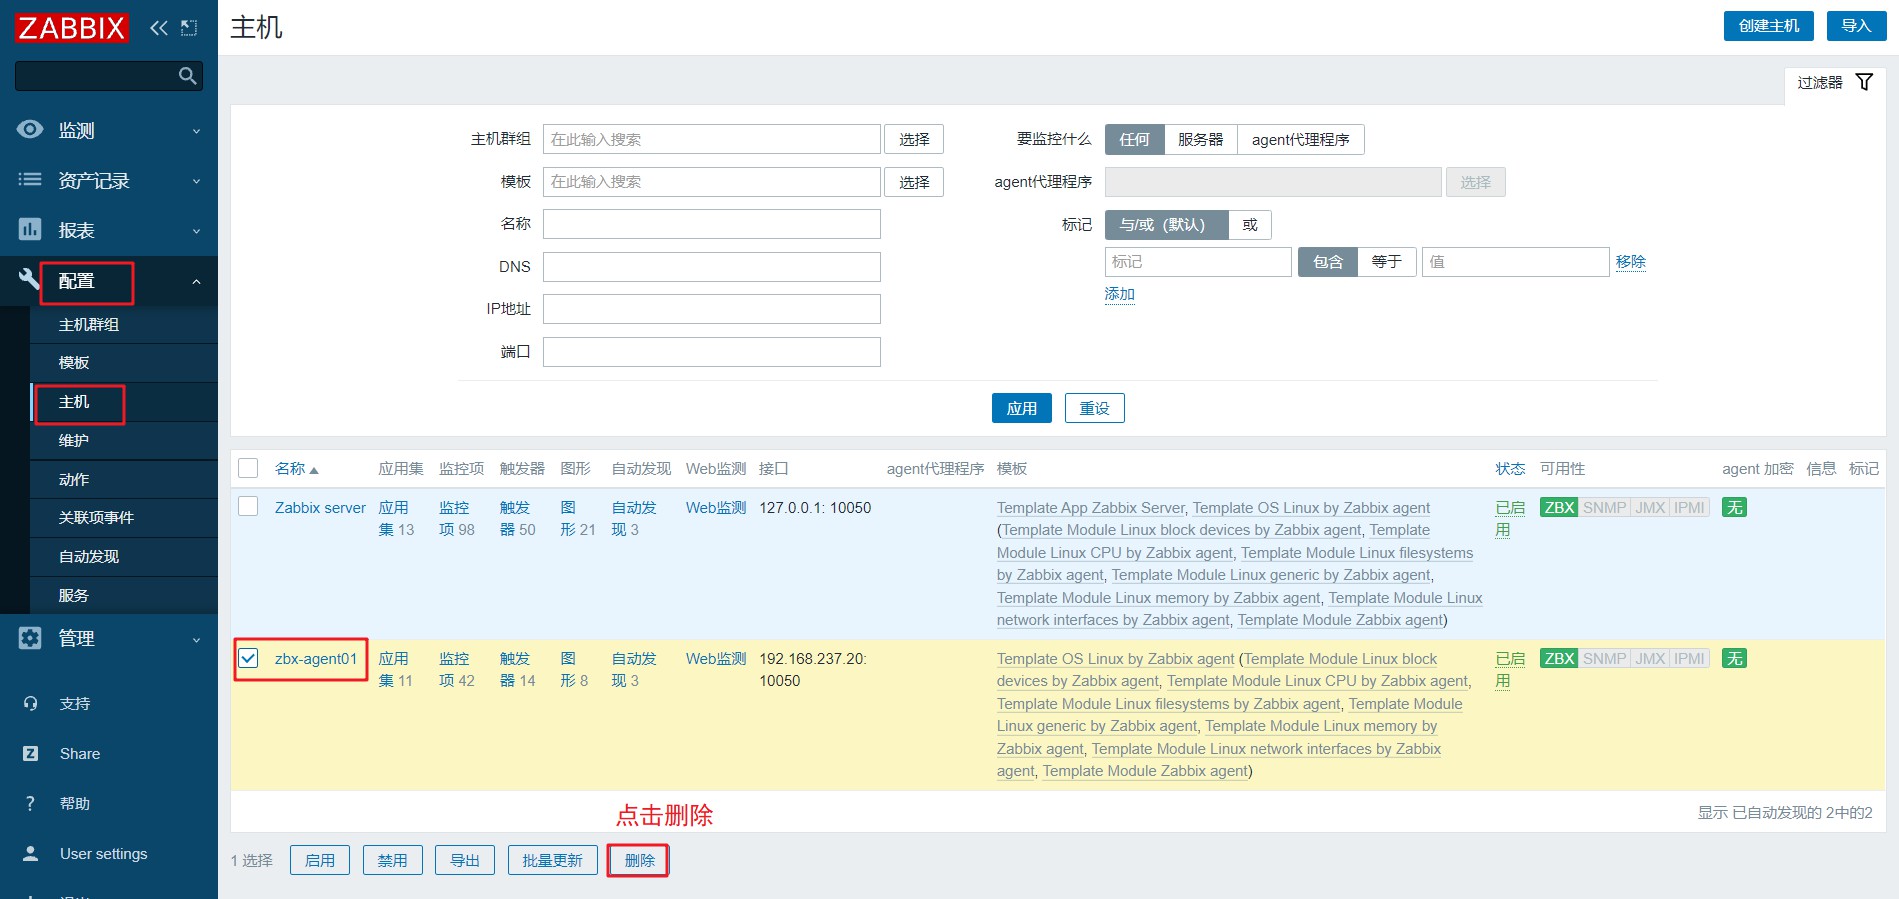Screen dimensions: 1899x899
Task: Toggle the select-all hosts checkbox
Action: click(248, 468)
